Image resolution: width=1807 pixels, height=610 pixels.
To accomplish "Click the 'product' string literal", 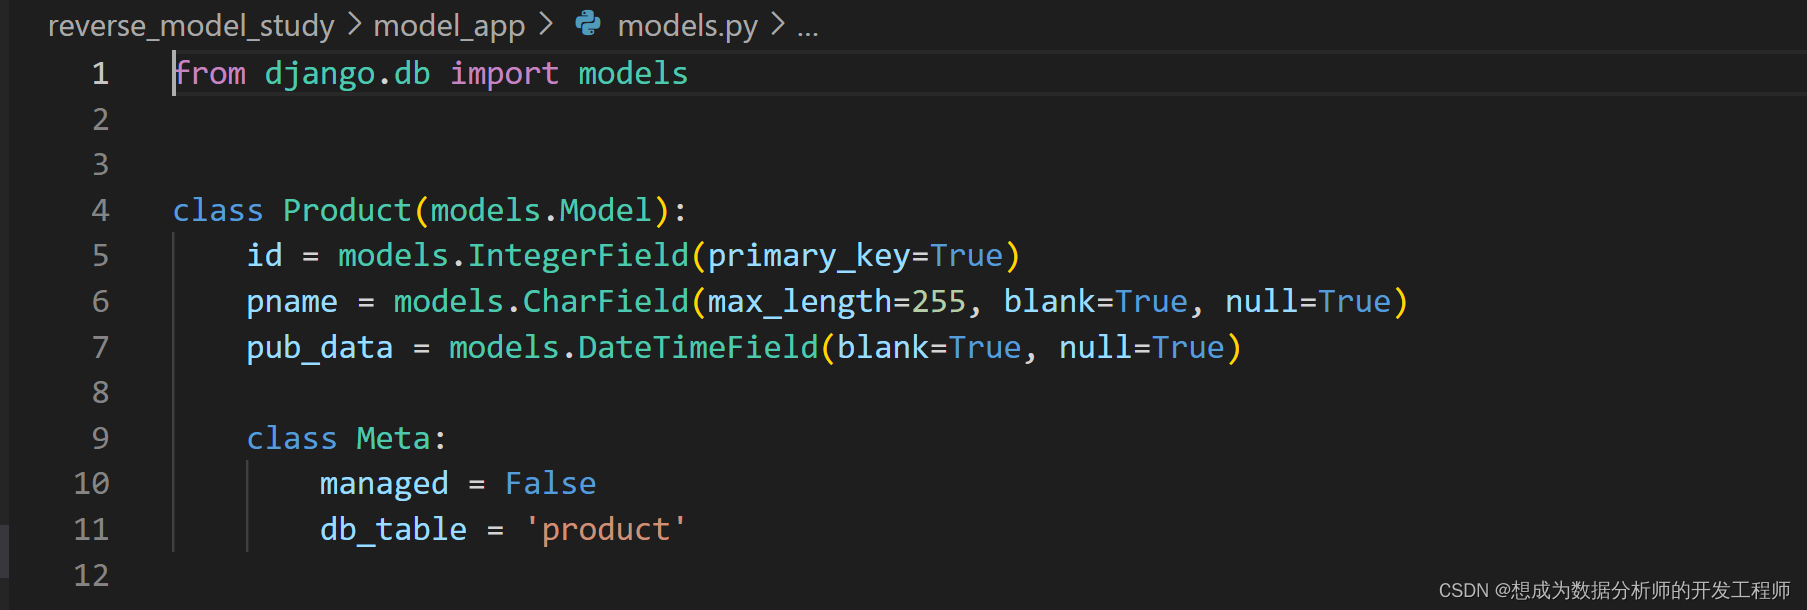I will click(x=606, y=529).
